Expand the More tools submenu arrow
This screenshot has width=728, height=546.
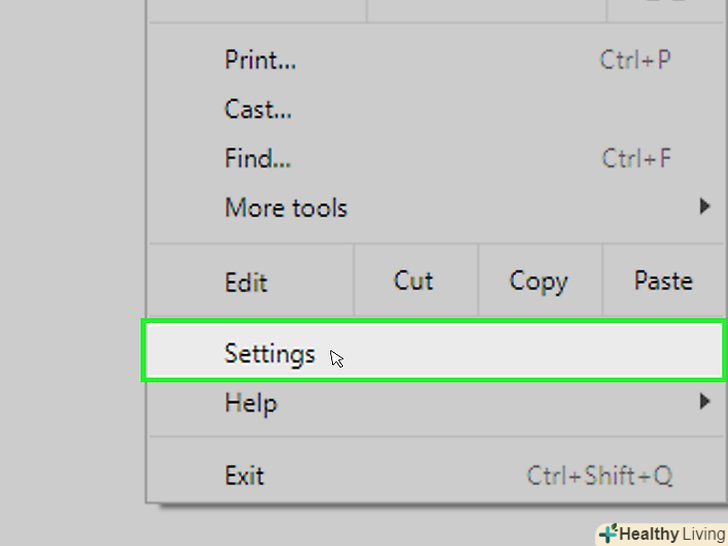tap(706, 208)
